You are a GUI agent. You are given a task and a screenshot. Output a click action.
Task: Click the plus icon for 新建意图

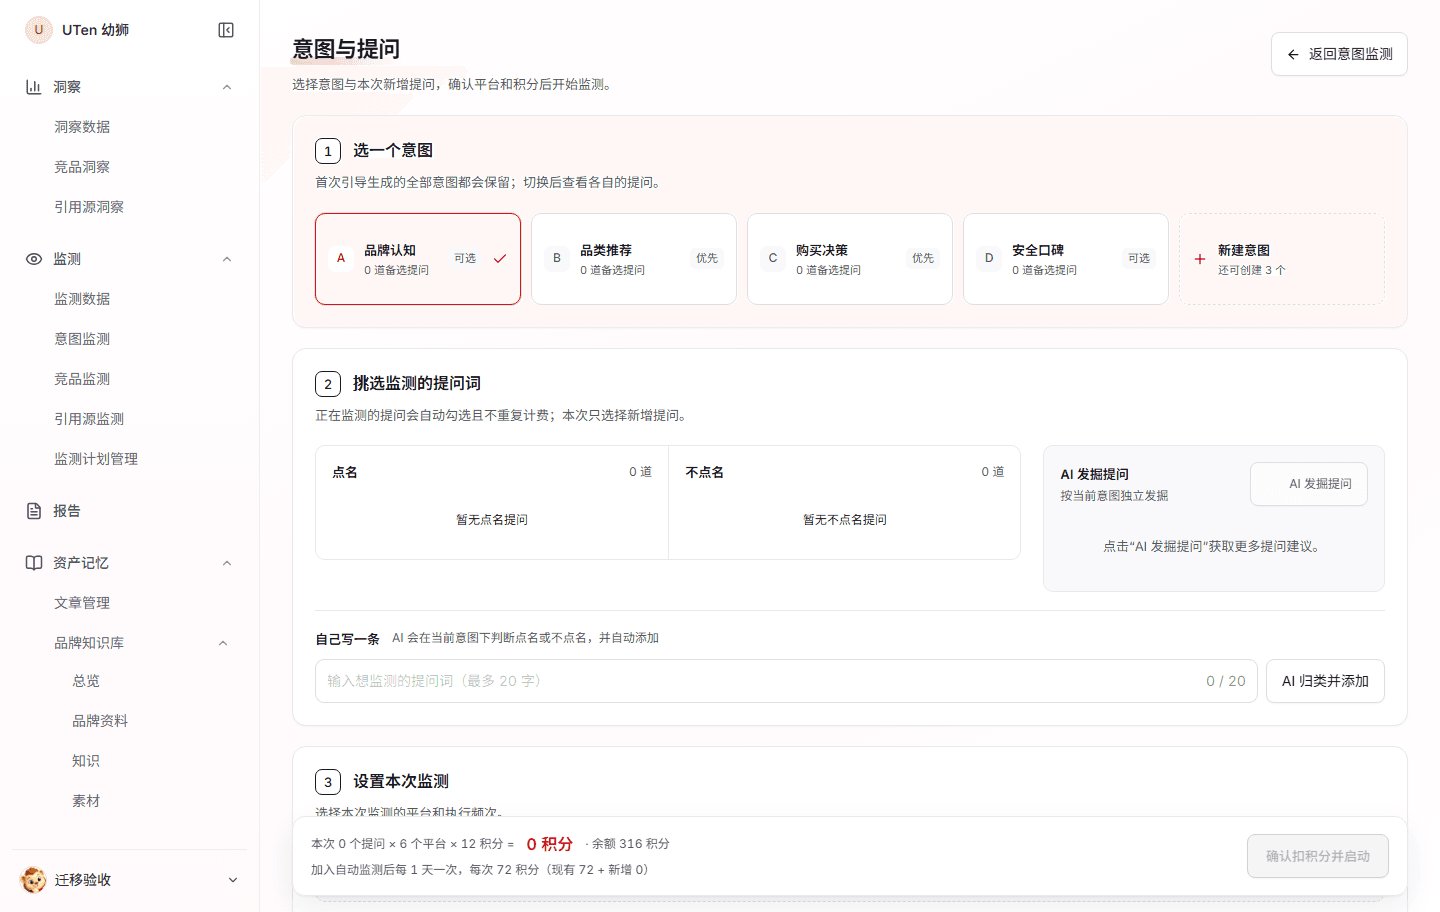(x=1200, y=259)
